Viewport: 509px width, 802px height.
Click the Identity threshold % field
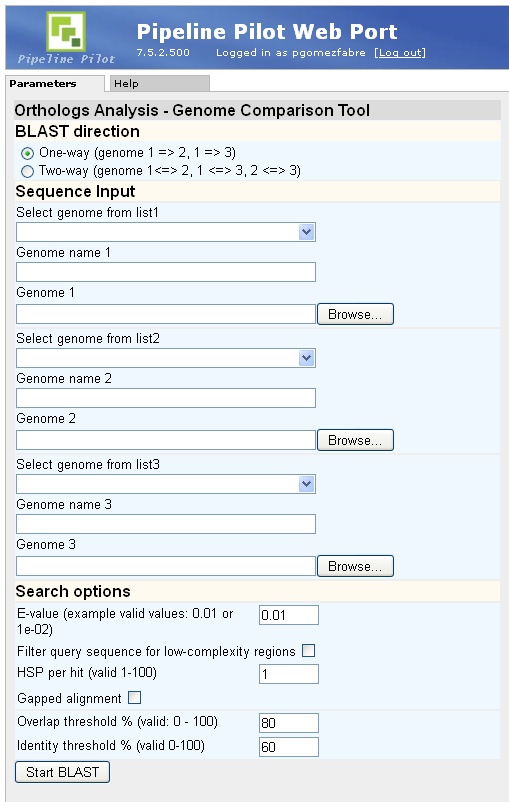click(289, 747)
